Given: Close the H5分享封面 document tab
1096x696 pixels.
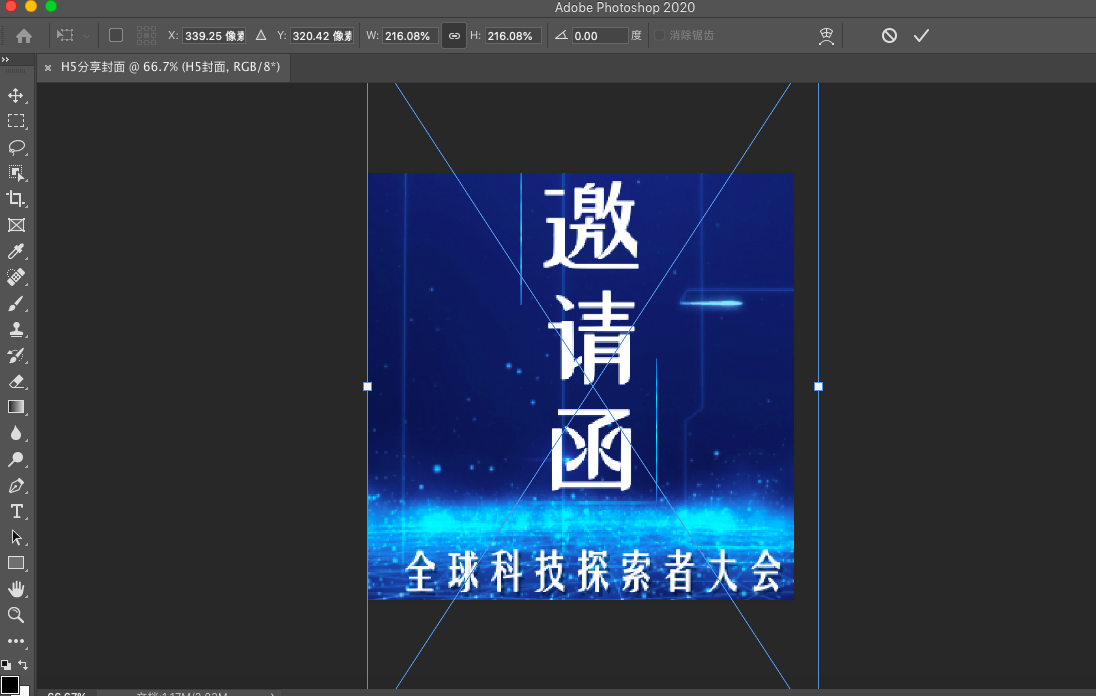Looking at the screenshot, I should coord(48,68).
